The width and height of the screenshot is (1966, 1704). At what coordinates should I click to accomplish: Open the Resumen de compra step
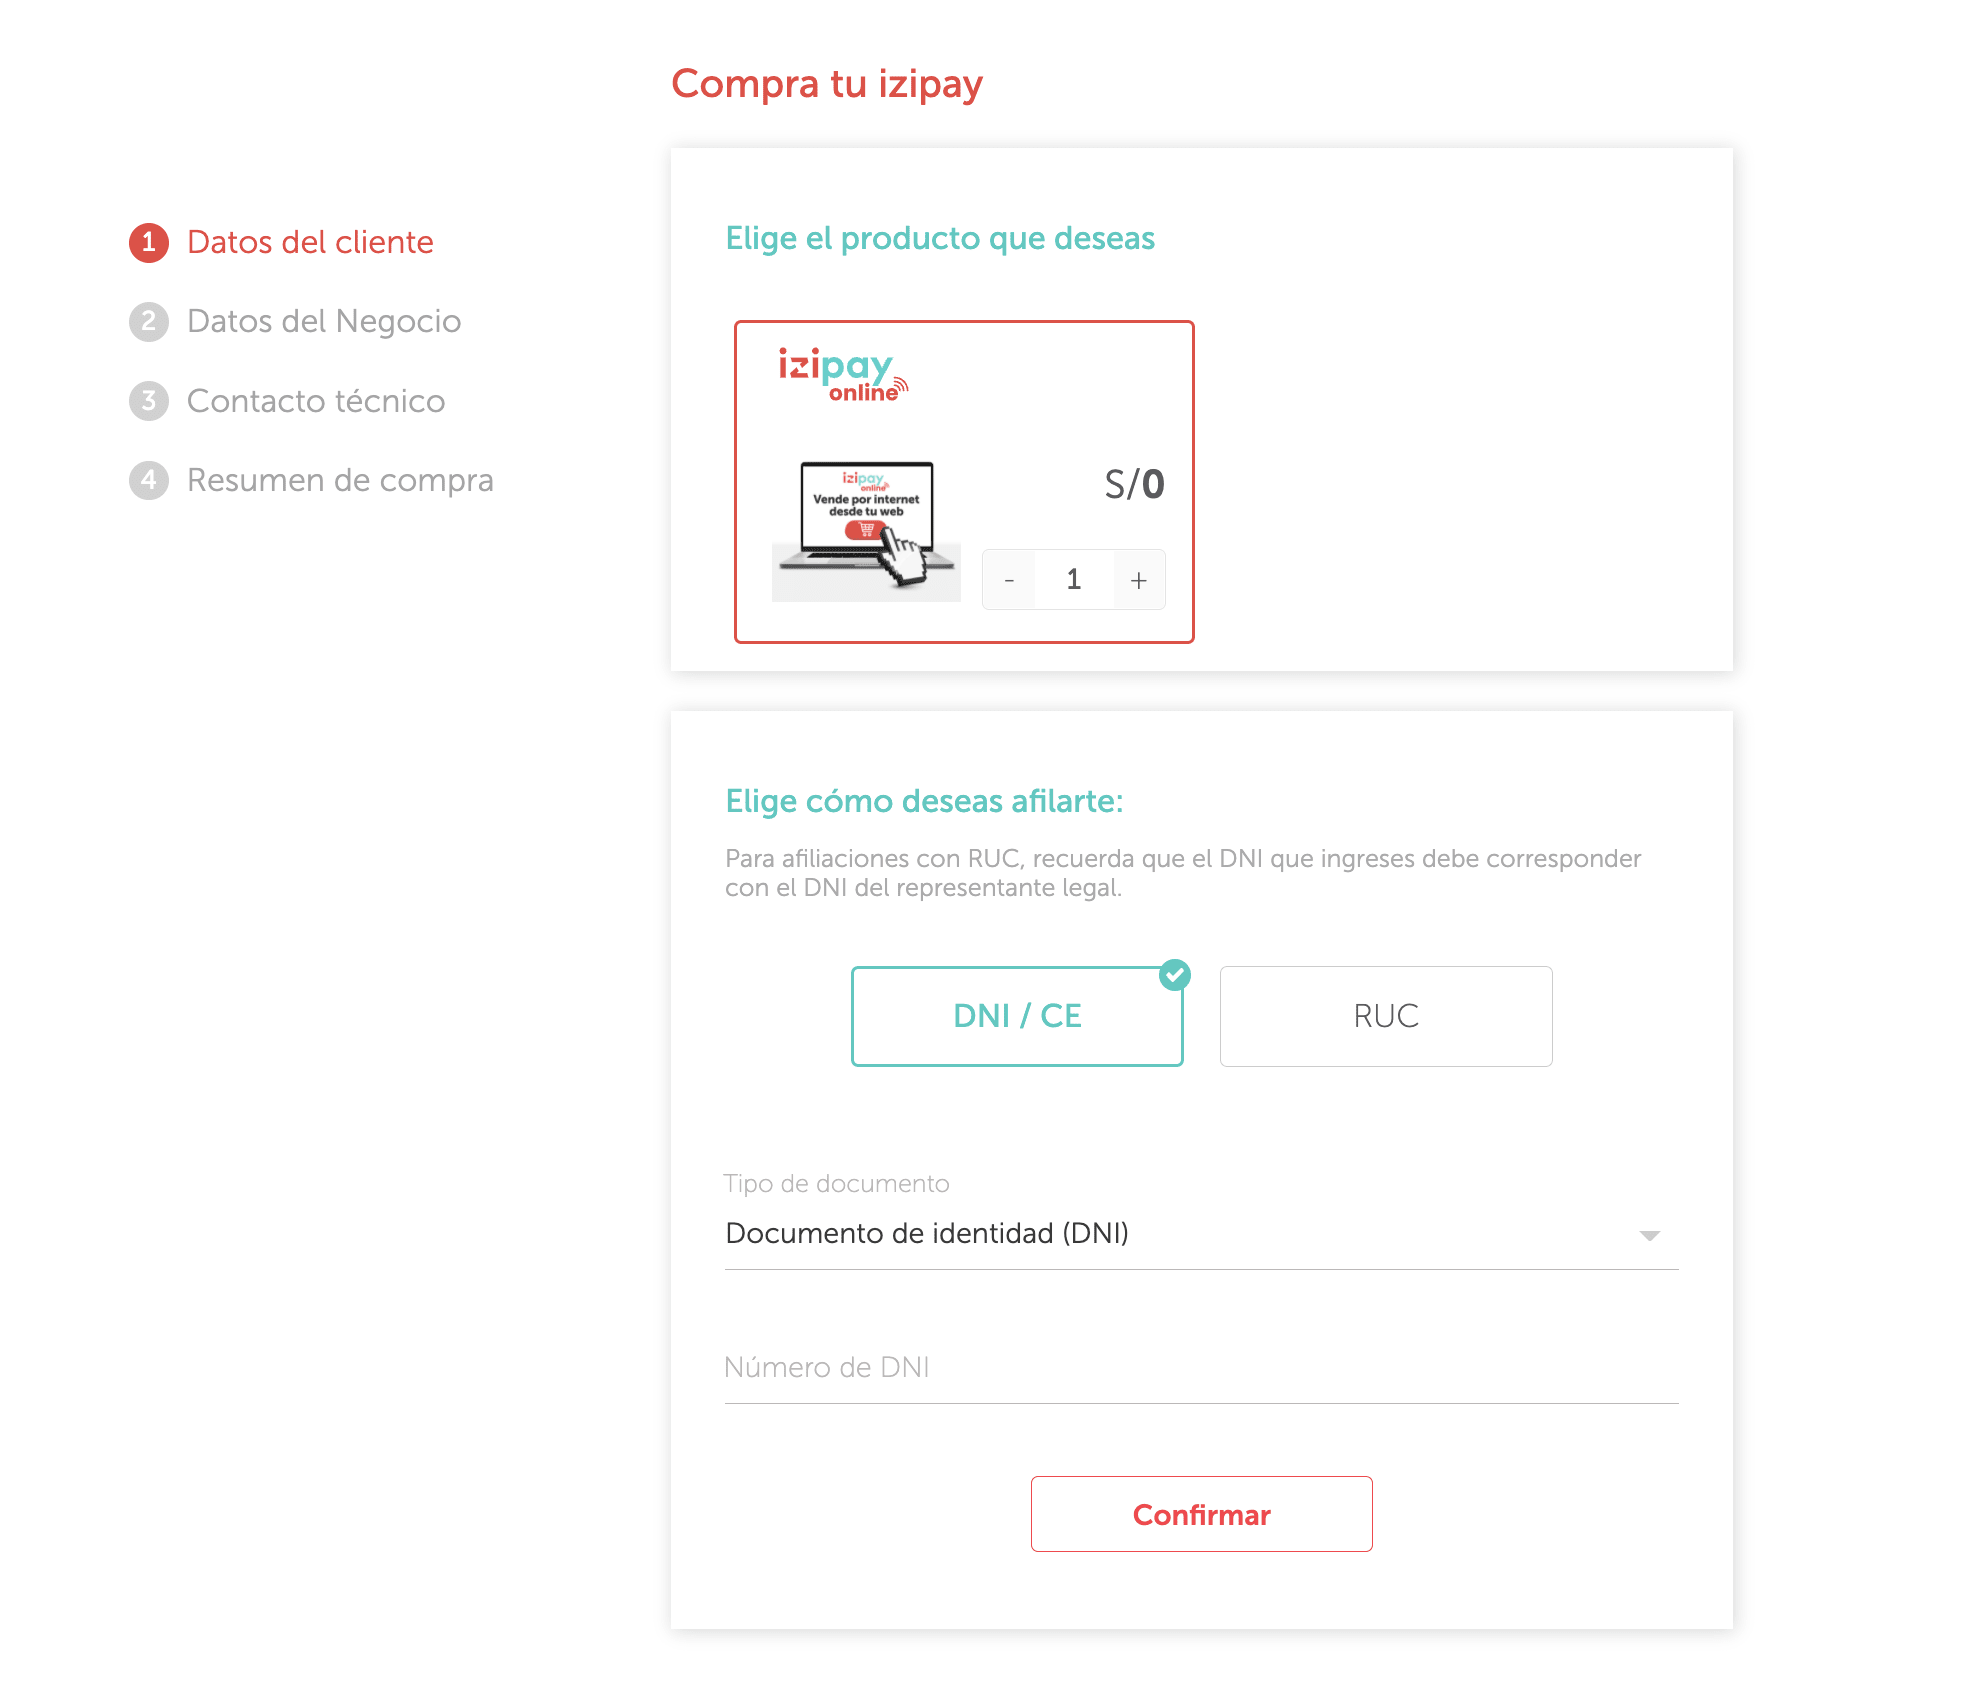pyautogui.click(x=340, y=480)
